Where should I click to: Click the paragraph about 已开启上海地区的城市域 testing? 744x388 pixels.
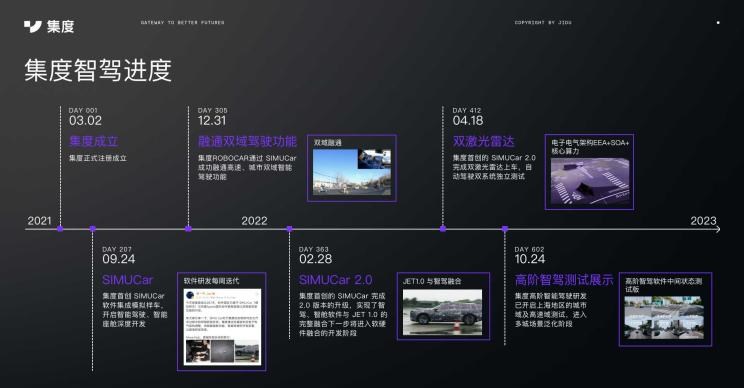point(551,310)
